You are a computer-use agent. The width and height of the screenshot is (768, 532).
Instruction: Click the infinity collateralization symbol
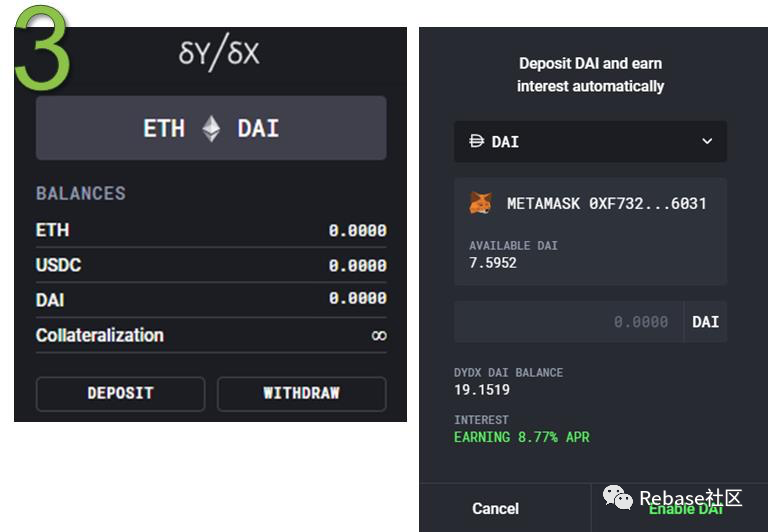[378, 336]
